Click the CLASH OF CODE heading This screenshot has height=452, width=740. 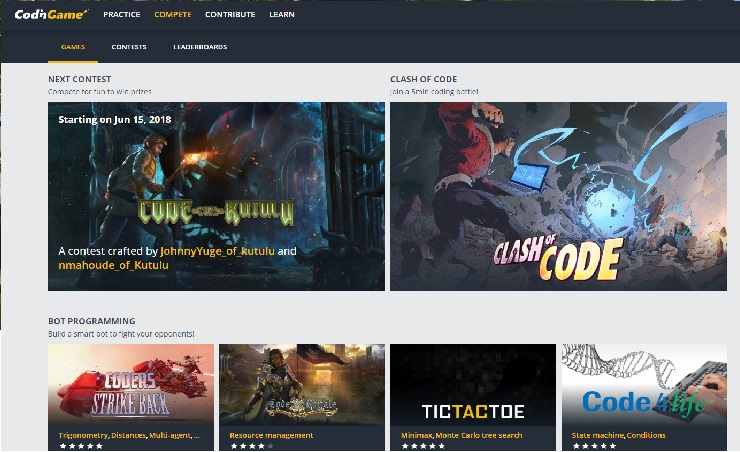coord(423,79)
